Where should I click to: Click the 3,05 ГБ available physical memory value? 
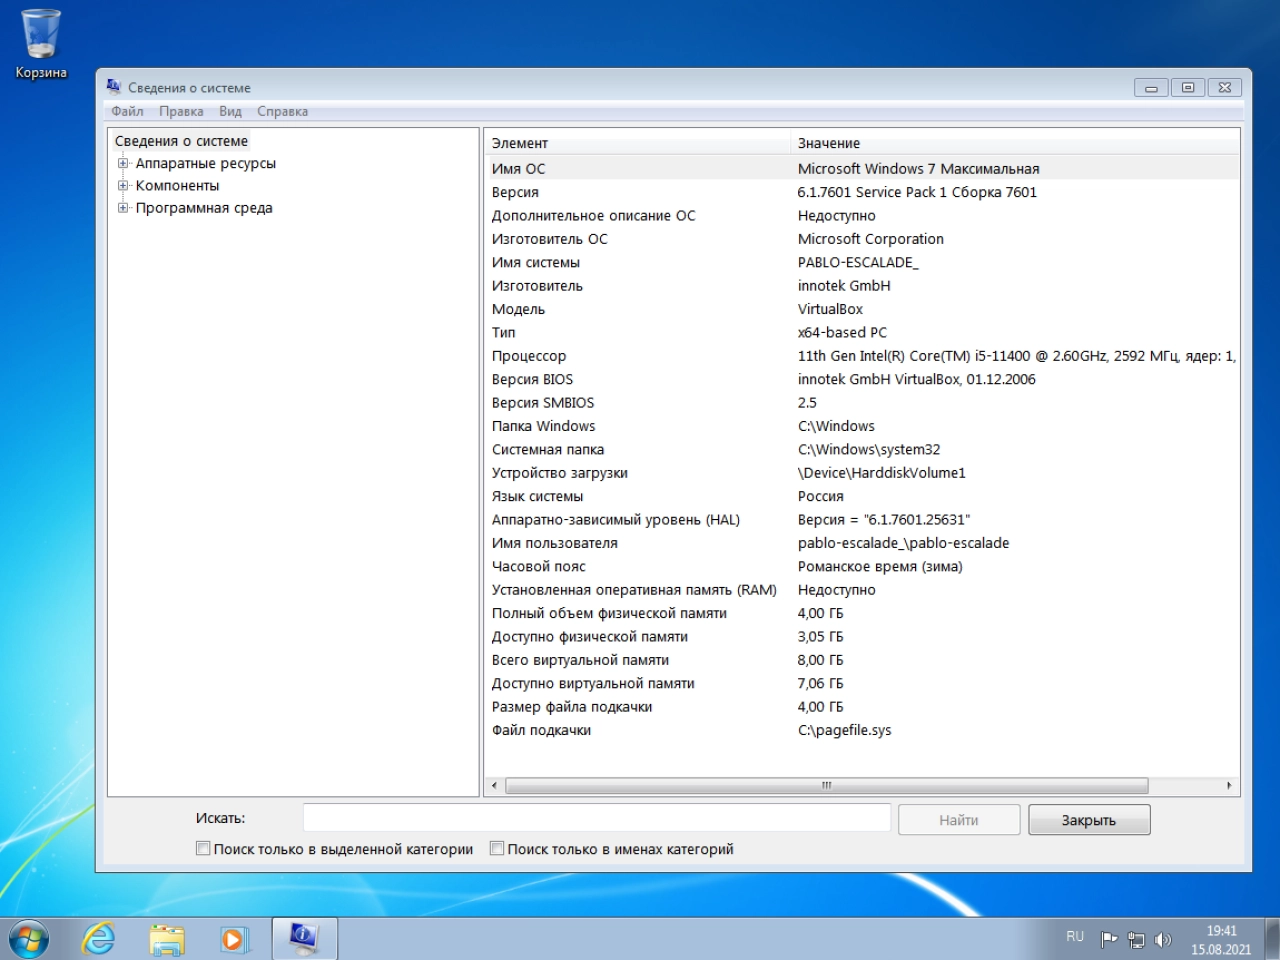[820, 636]
